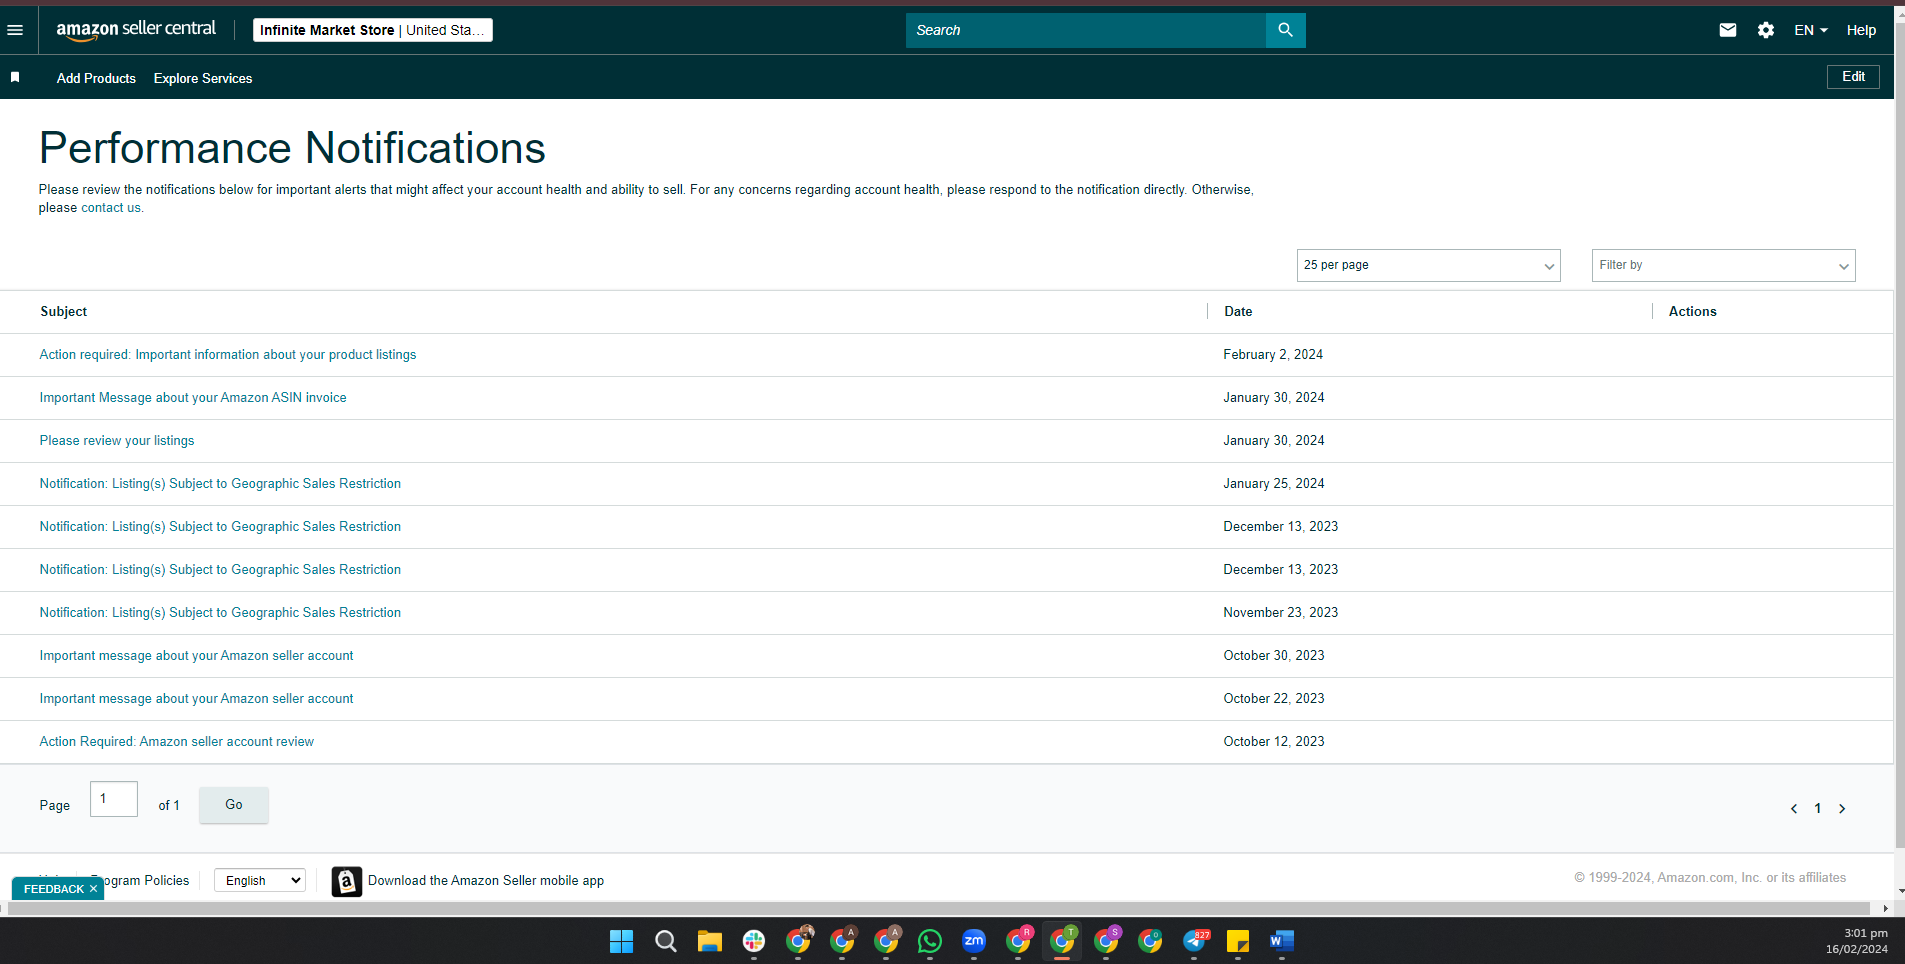Click the Amazon Seller Central logo
The width and height of the screenshot is (1905, 964).
pyautogui.click(x=136, y=30)
